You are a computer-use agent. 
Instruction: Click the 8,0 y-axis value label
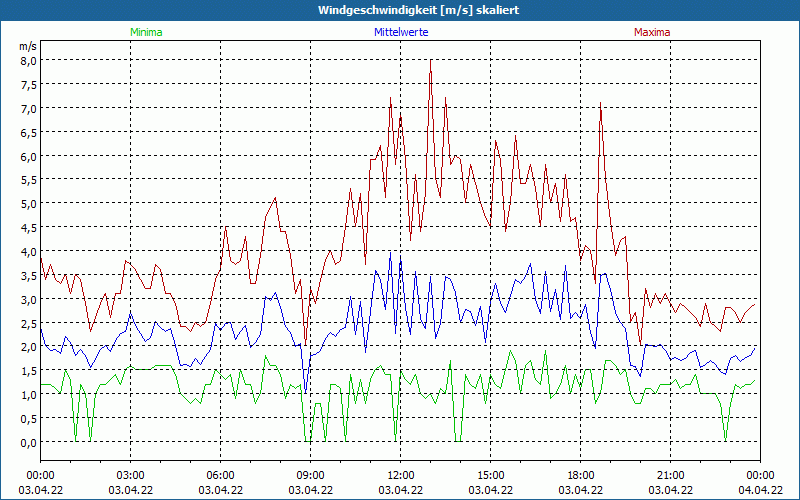[27, 60]
